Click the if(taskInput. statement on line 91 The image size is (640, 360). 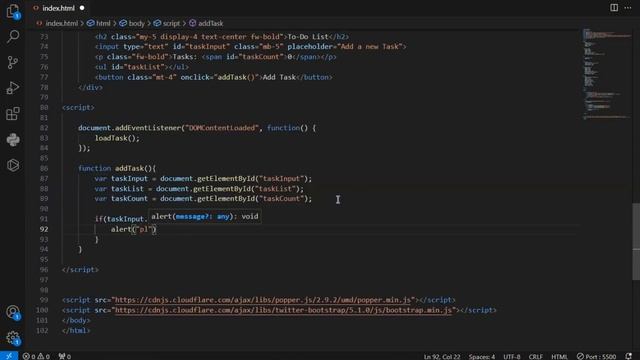coord(121,219)
